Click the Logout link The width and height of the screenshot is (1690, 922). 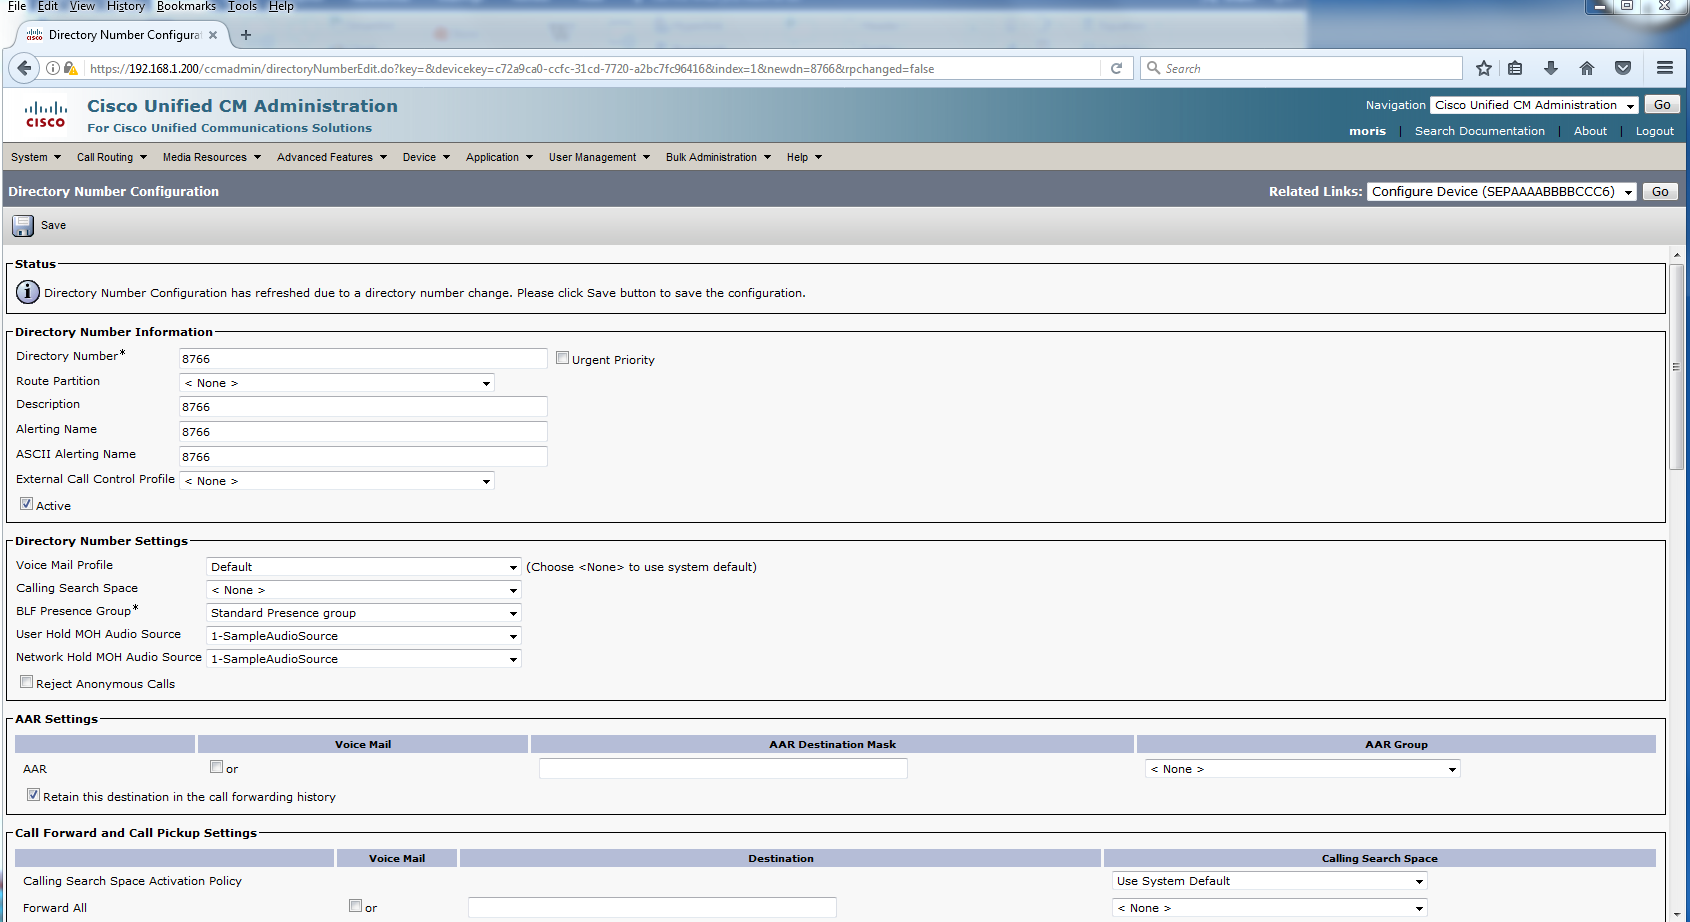(1654, 131)
